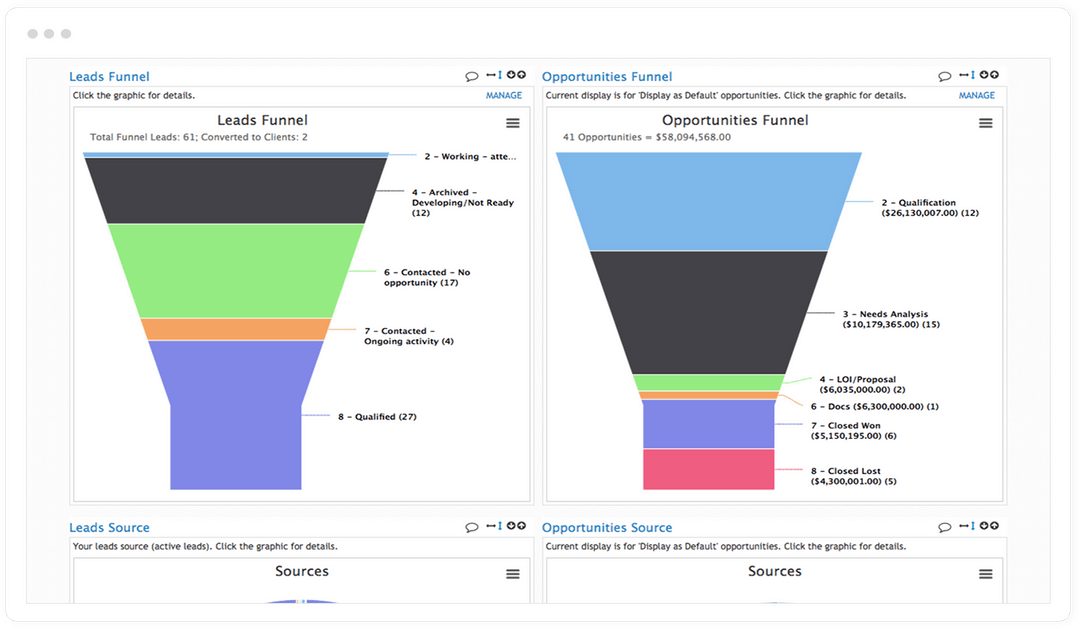Screen dimensions: 1080x629
Task: Open comments for the Opportunities Source panel
Action: [945, 528]
